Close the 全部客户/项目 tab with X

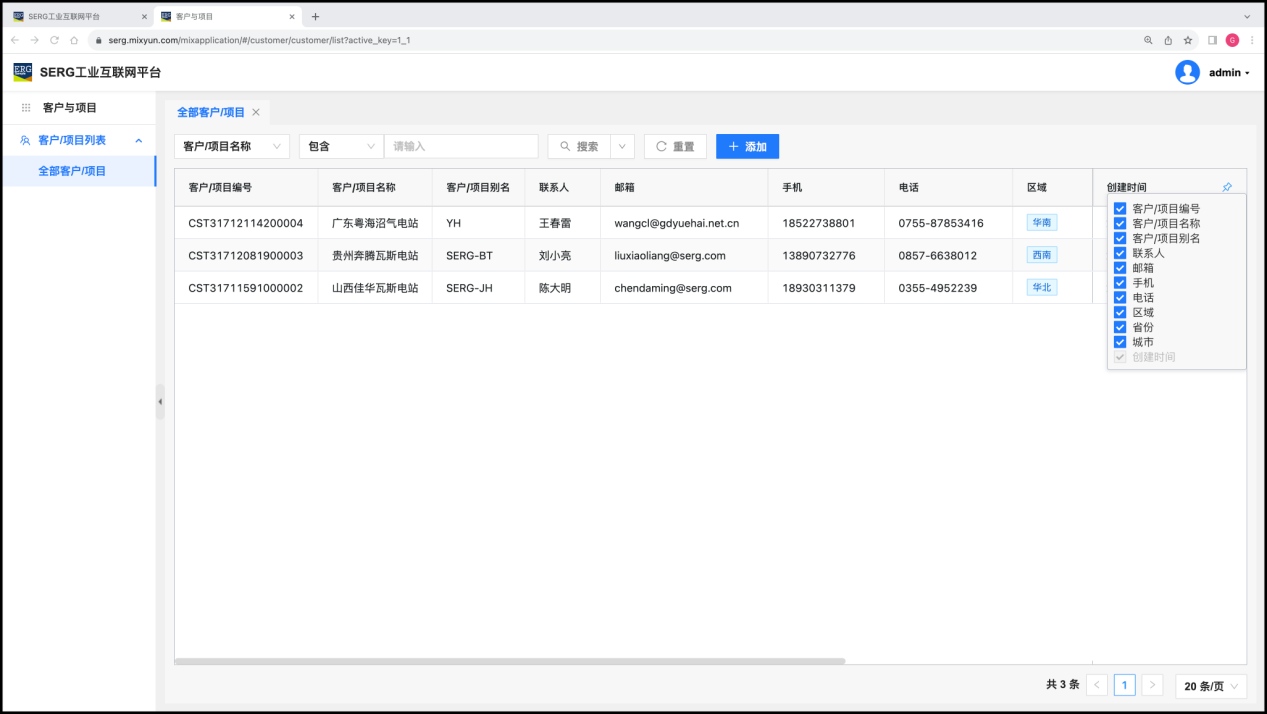(256, 112)
